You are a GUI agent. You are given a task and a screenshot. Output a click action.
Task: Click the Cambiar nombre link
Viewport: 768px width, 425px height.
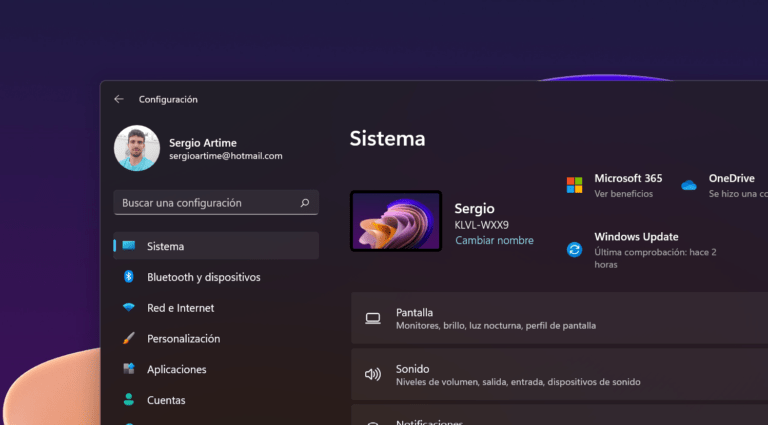(494, 240)
